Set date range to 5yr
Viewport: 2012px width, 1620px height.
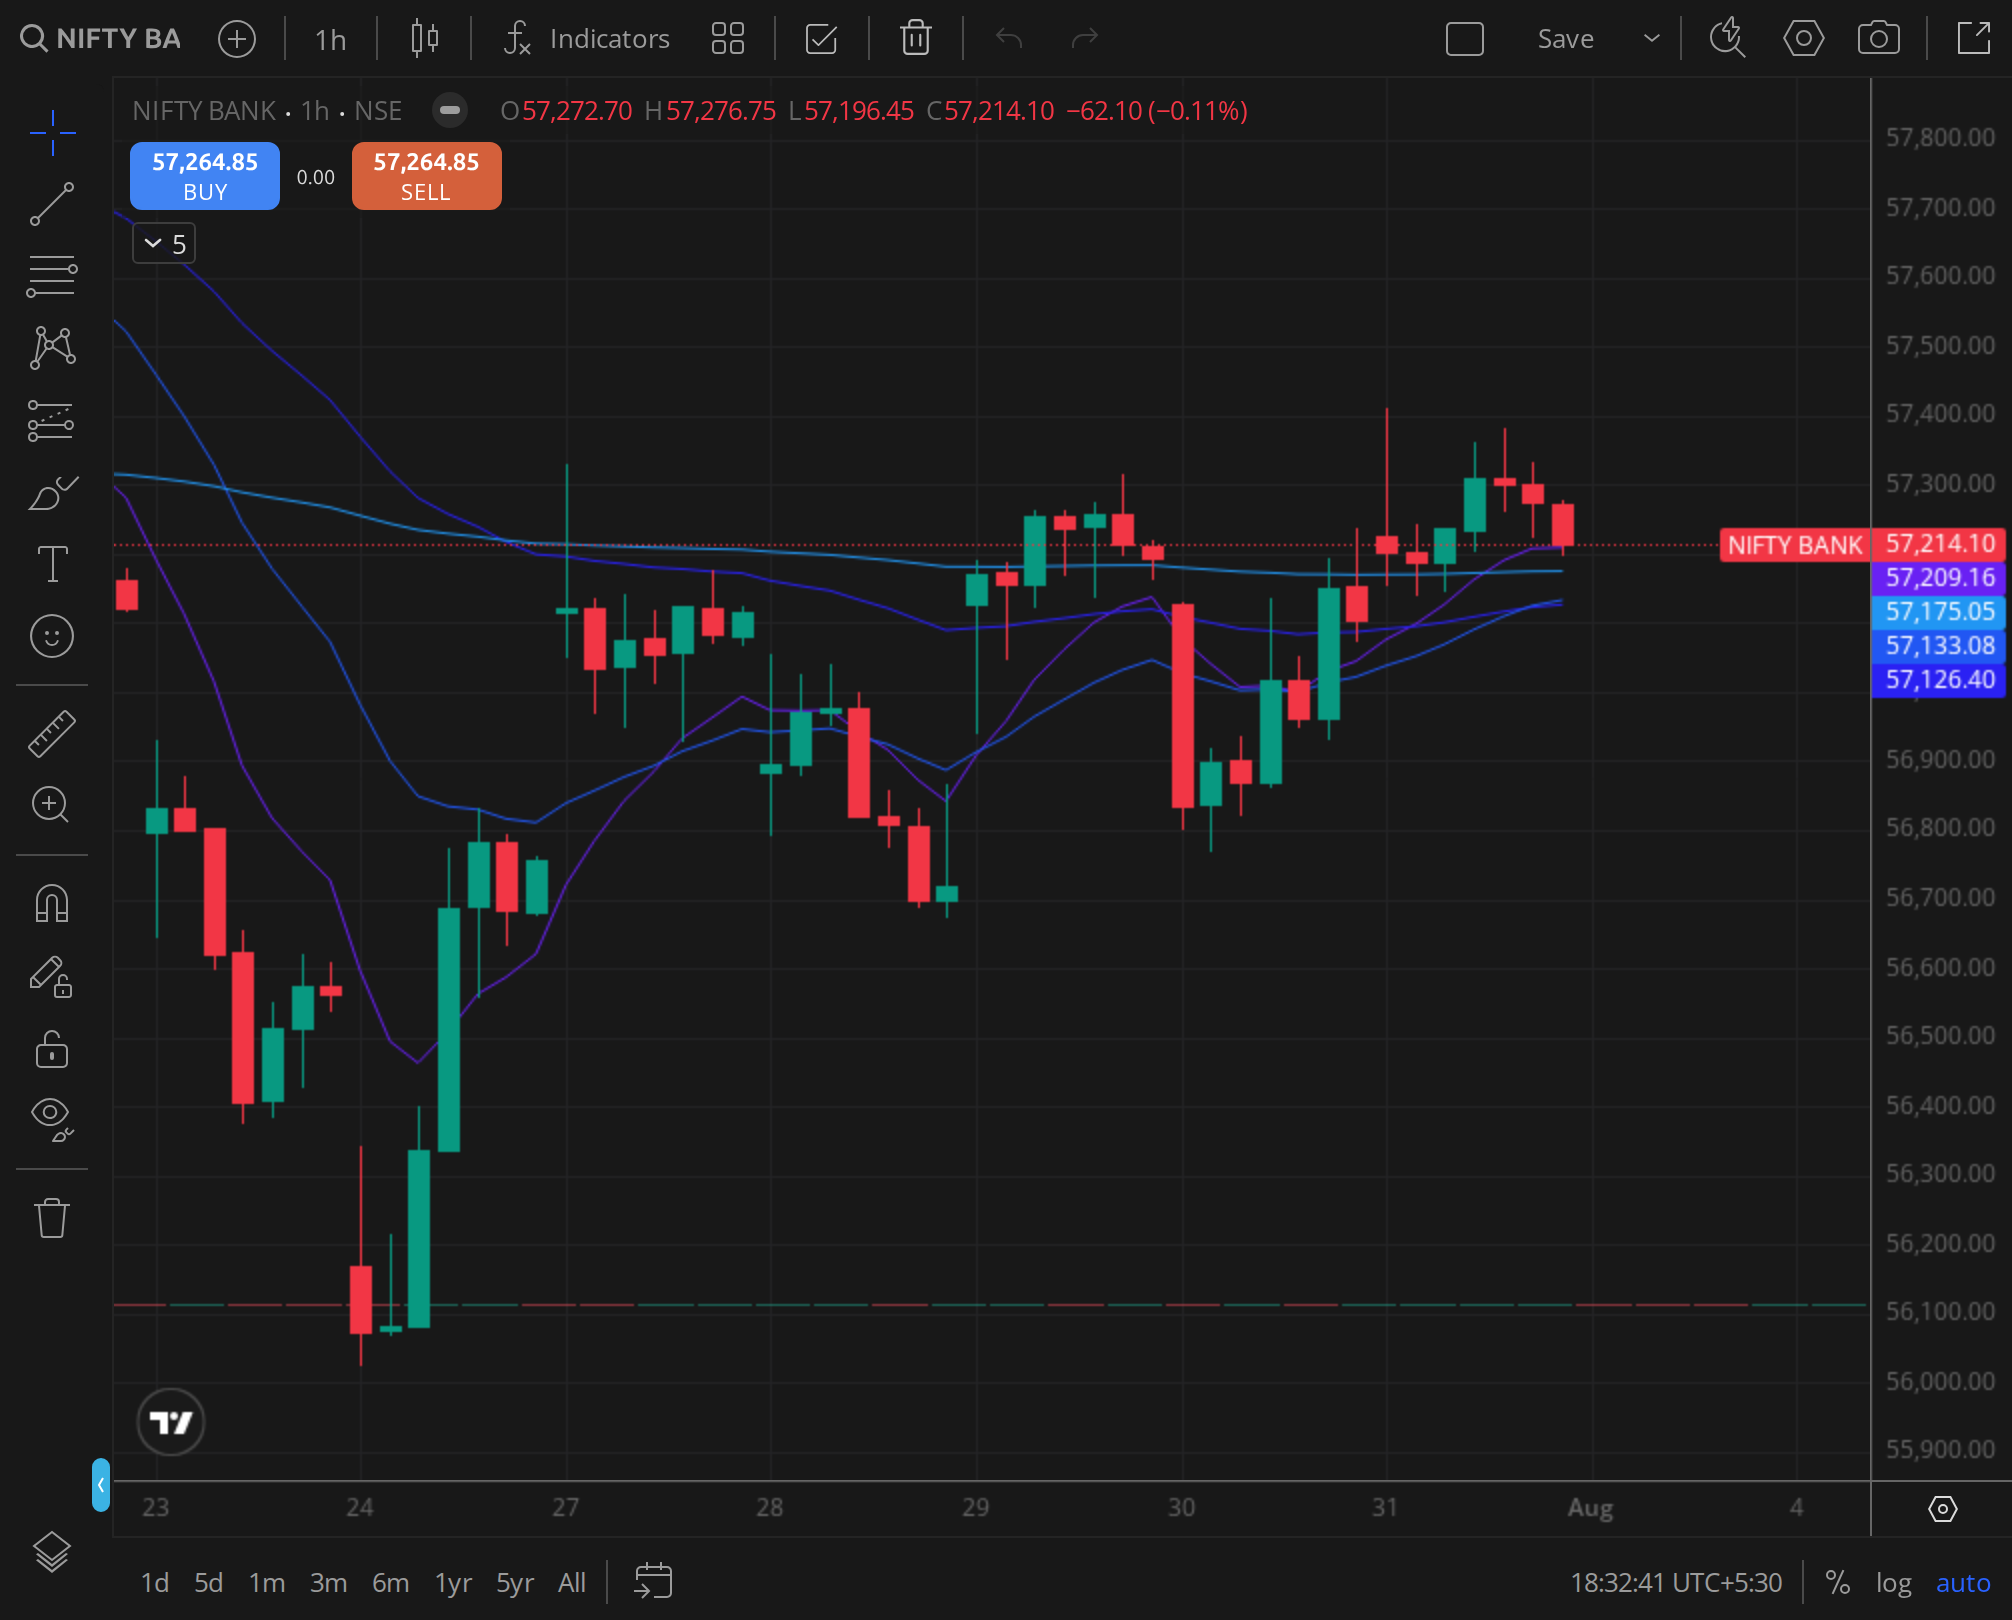tap(515, 1583)
